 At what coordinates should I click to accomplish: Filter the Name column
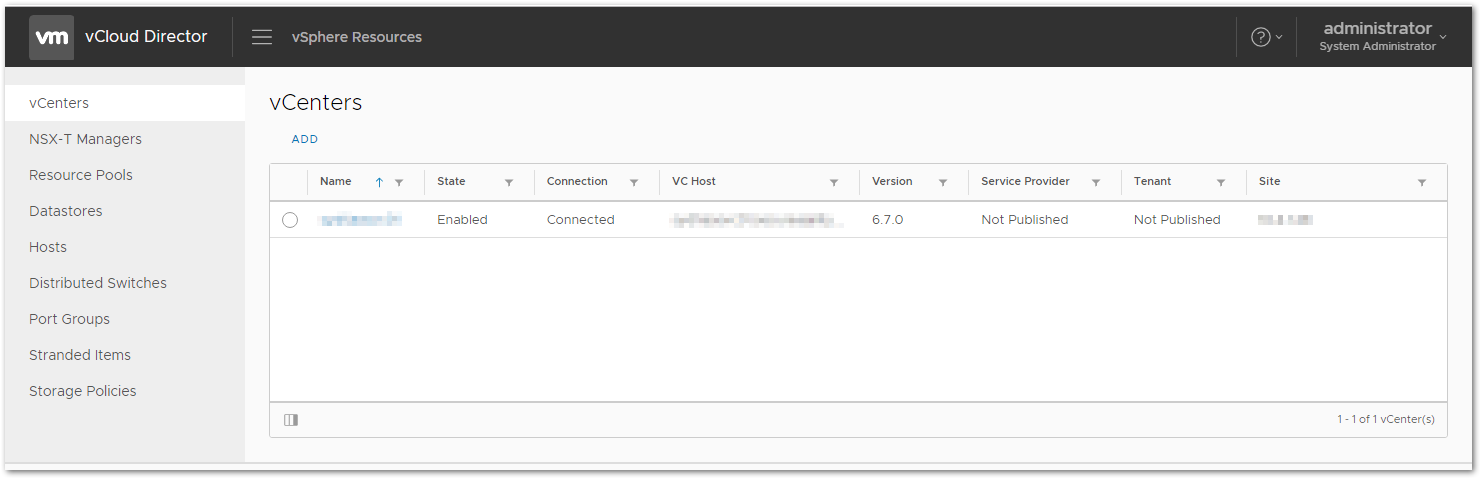coord(399,183)
